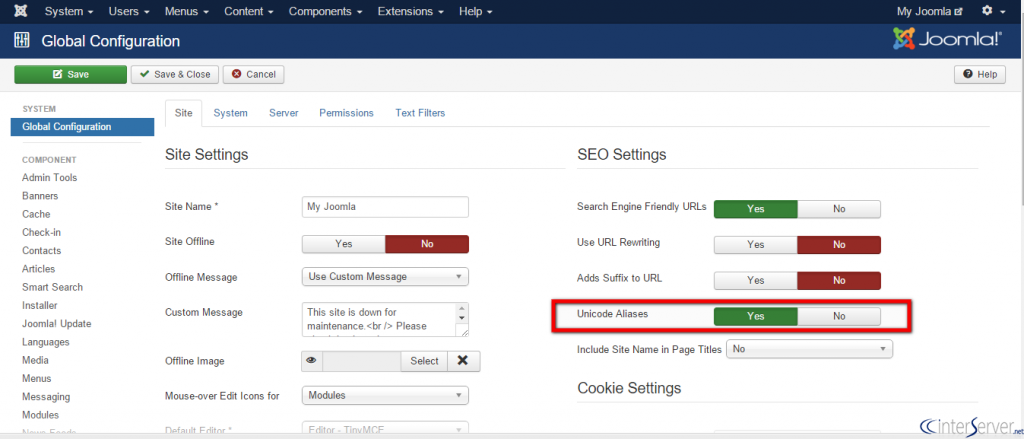Open Mouse-over Edit Icons dropdown
1024x439 pixels.
[385, 396]
